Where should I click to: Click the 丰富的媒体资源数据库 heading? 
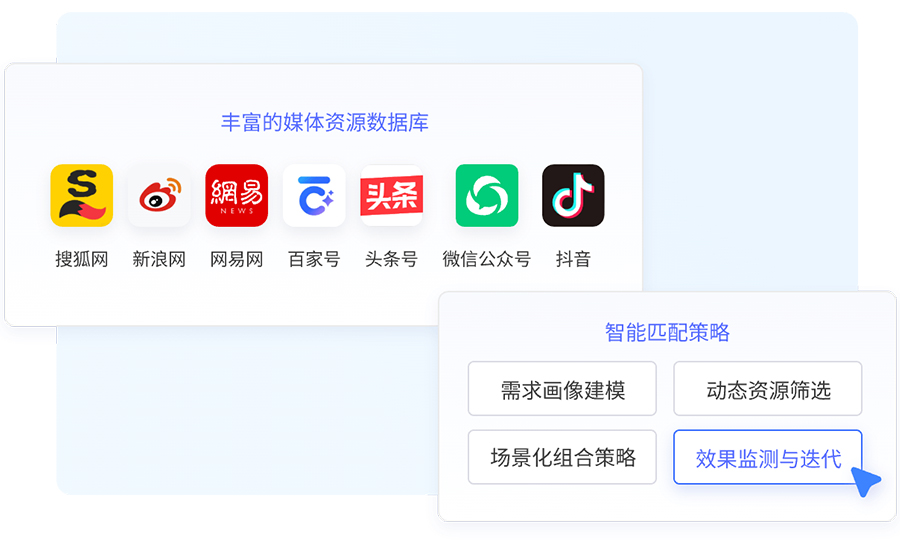tap(325, 122)
